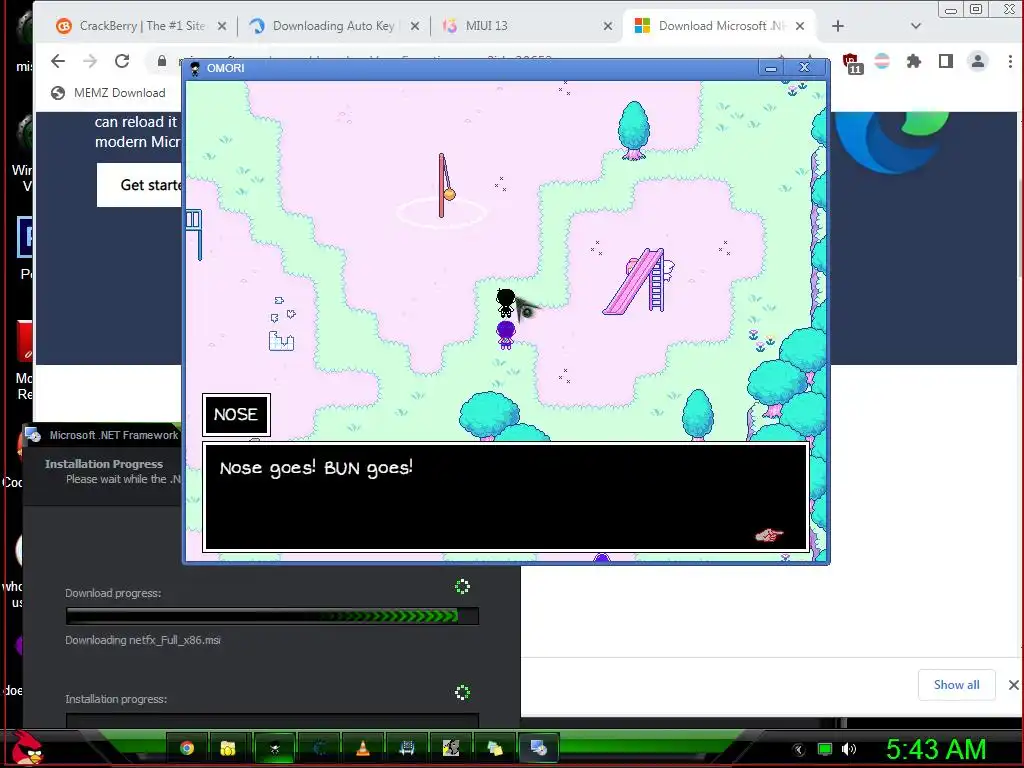The width and height of the screenshot is (1024, 768).
Task: Click the red hand dialogue-advance cursor
Action: click(769, 536)
